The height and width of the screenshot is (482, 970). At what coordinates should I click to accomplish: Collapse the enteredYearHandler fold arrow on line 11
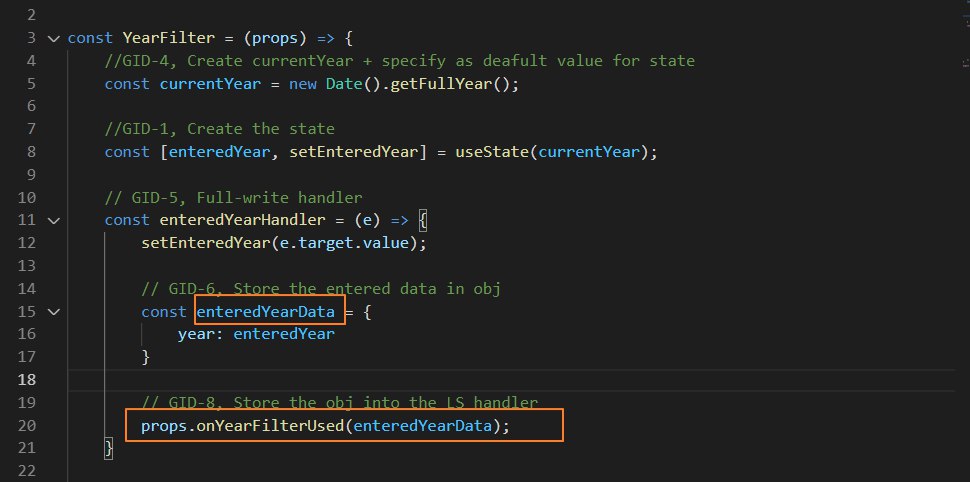[54, 220]
